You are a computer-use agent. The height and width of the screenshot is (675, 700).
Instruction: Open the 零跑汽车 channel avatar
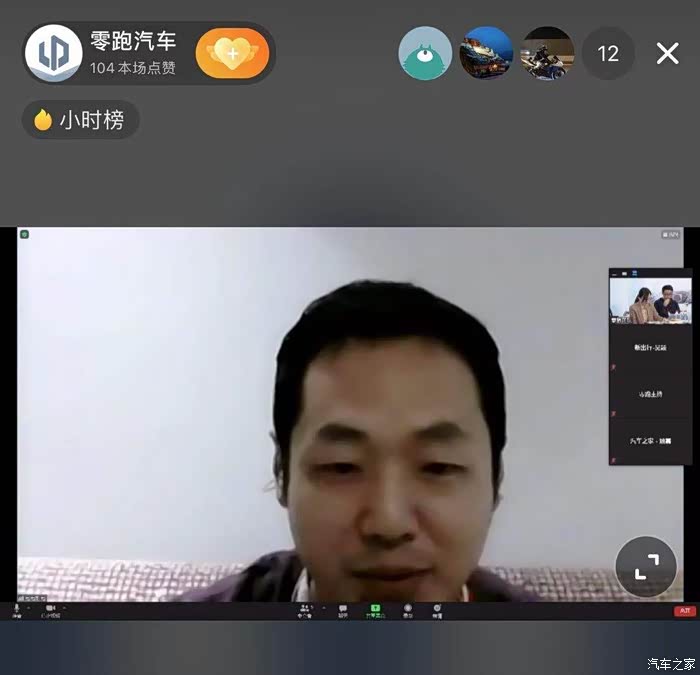pyautogui.click(x=54, y=53)
